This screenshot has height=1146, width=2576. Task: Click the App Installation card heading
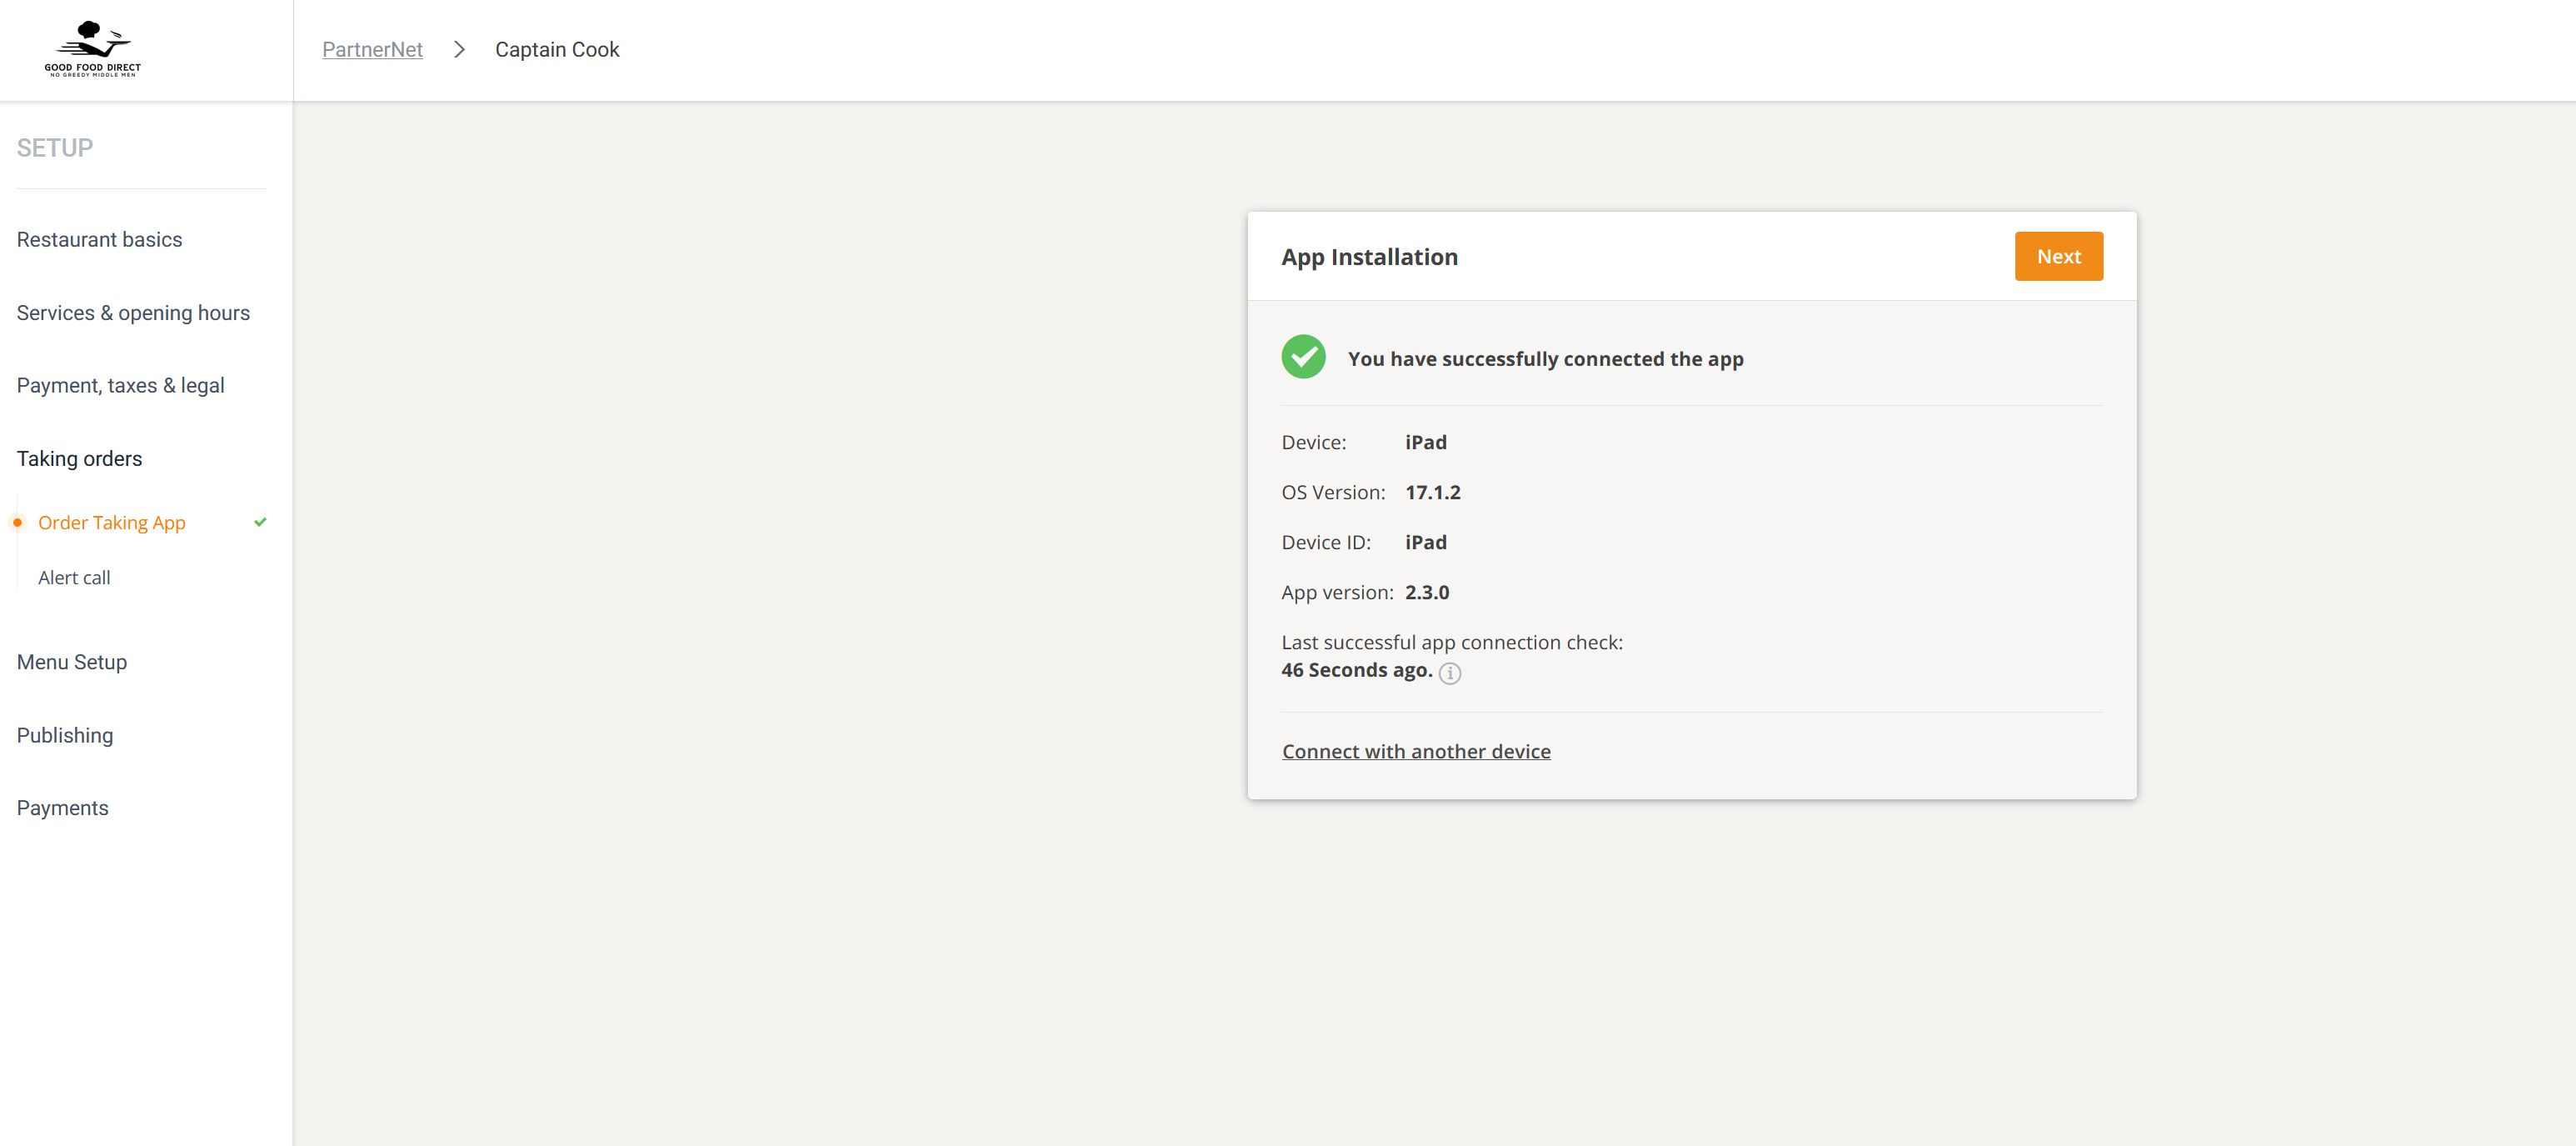(1369, 257)
